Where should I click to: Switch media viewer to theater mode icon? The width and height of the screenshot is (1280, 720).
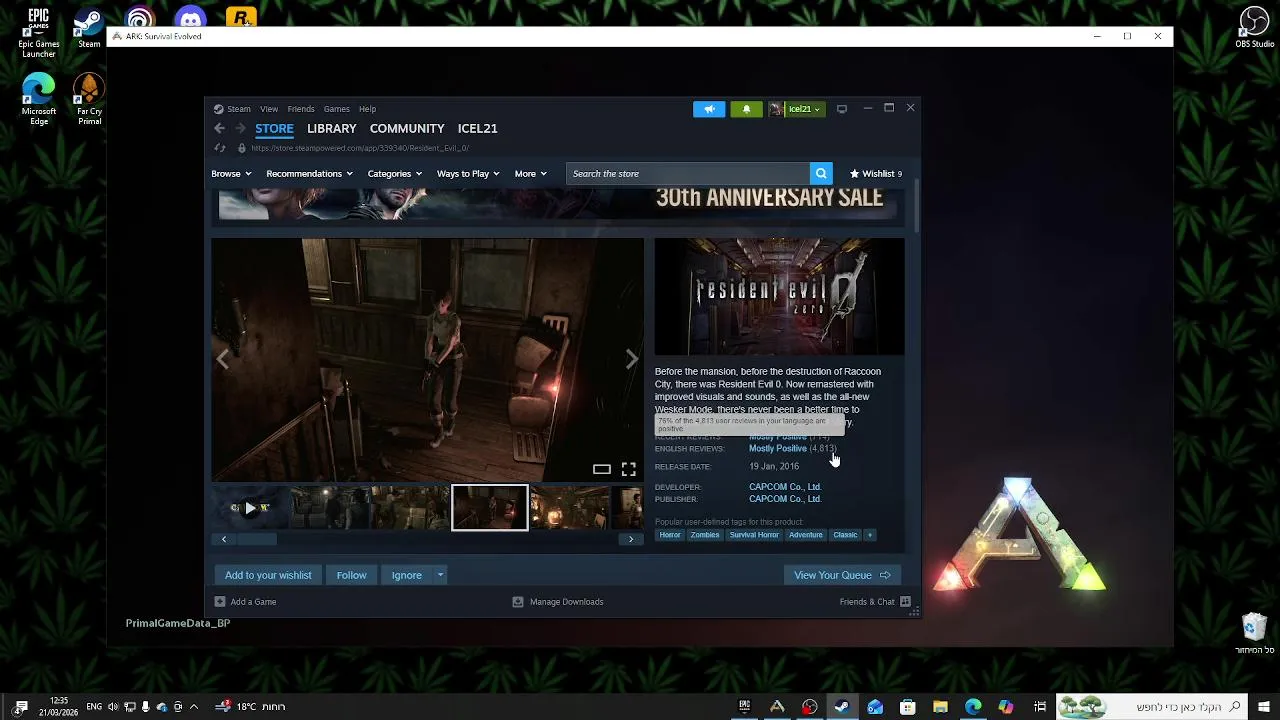(601, 469)
